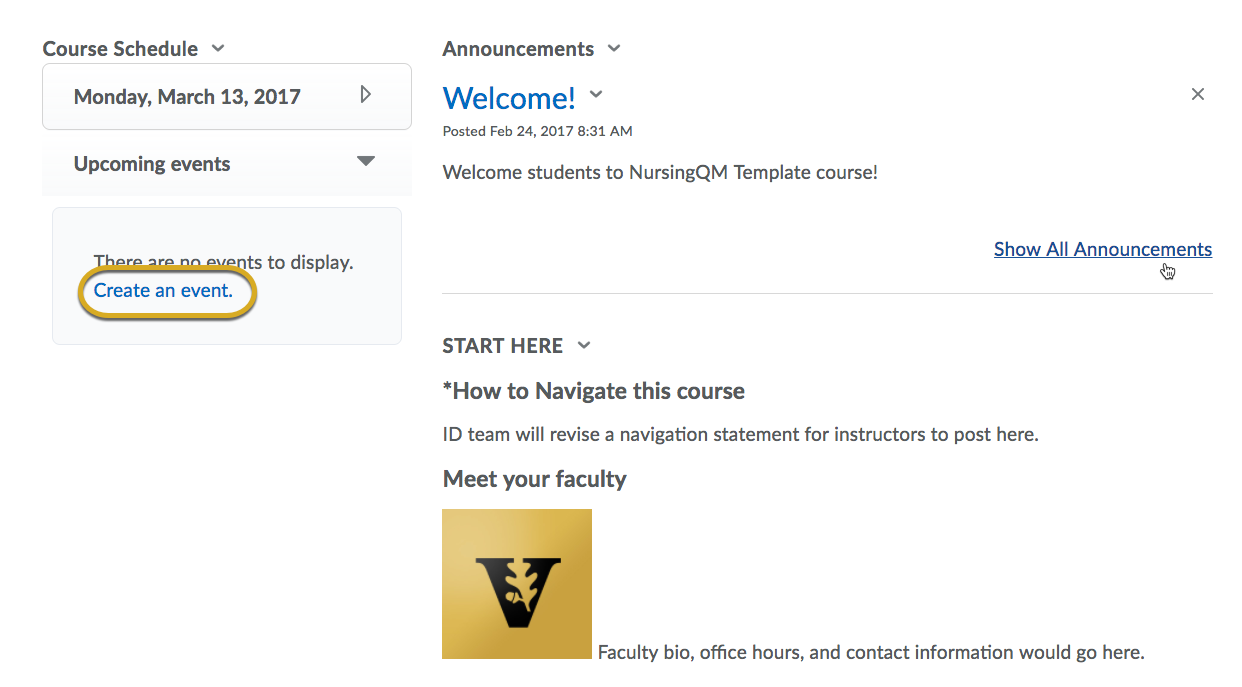Click the Posted Feb 24, 2017 timestamp
The width and height of the screenshot is (1242, 687).
[538, 131]
